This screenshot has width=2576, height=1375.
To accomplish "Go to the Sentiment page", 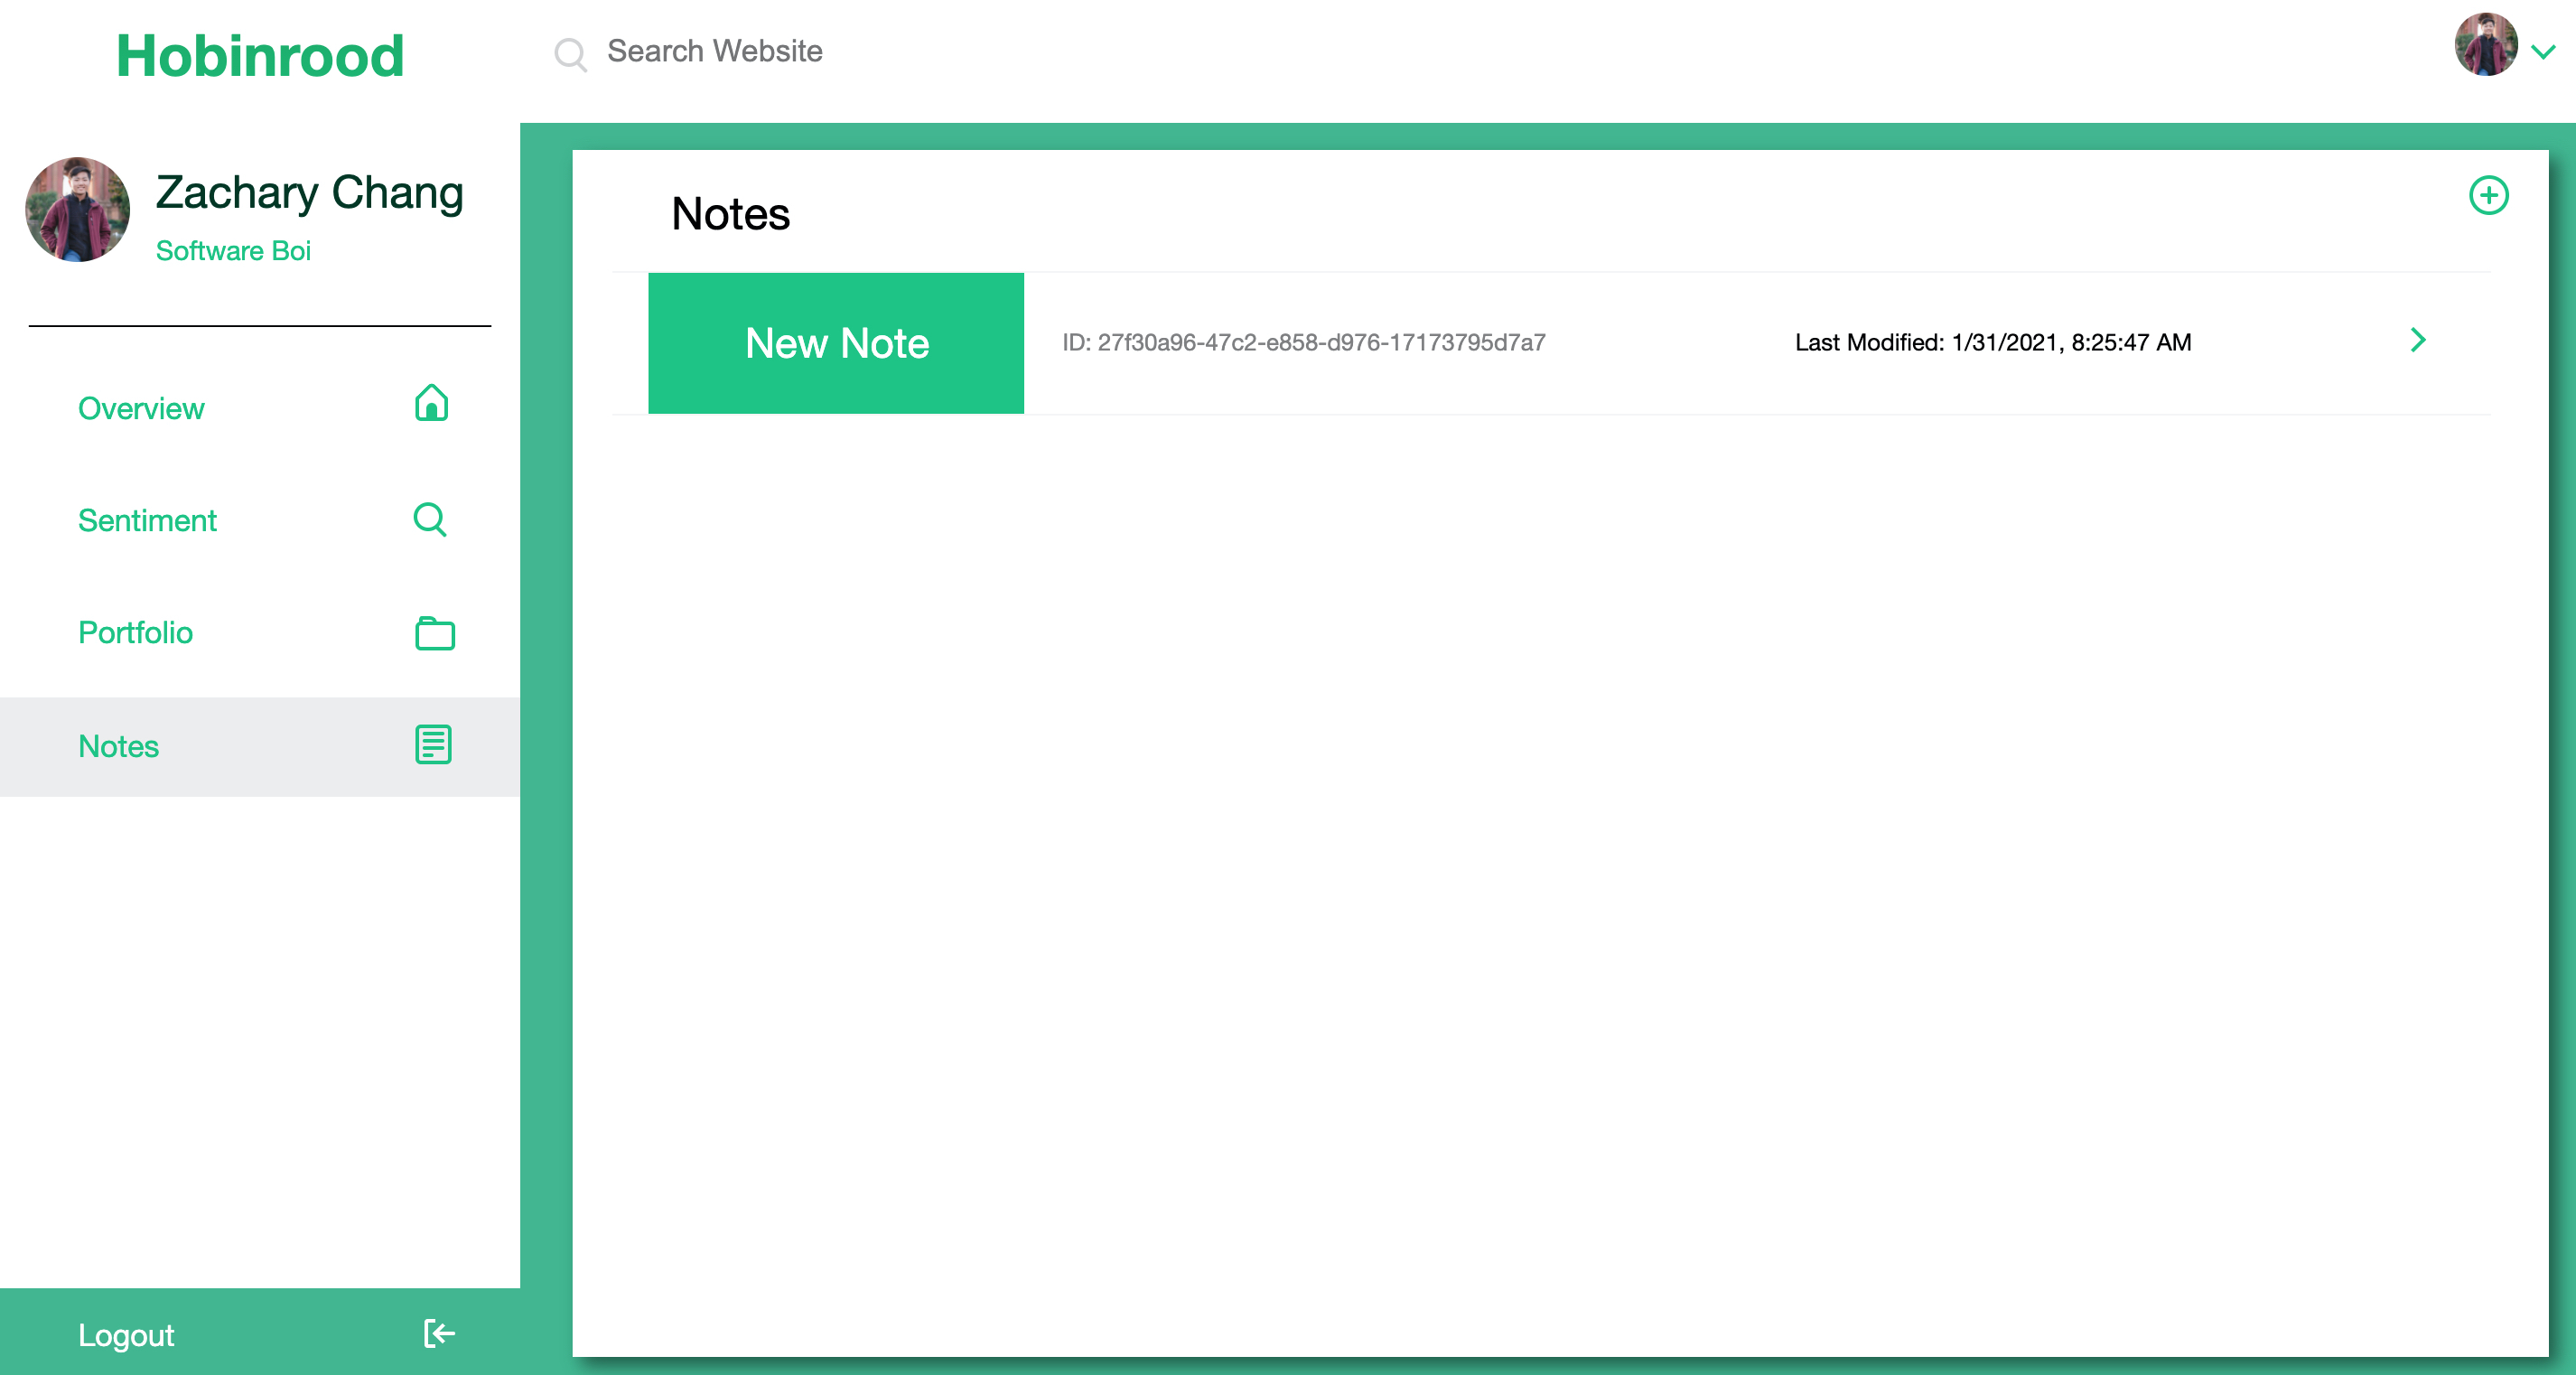I will [147, 520].
